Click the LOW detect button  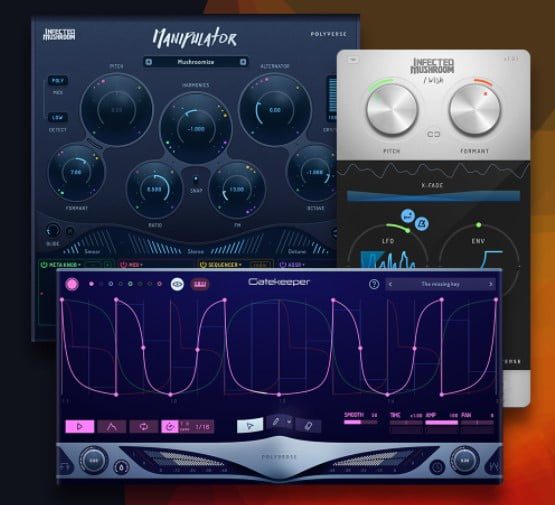58,117
